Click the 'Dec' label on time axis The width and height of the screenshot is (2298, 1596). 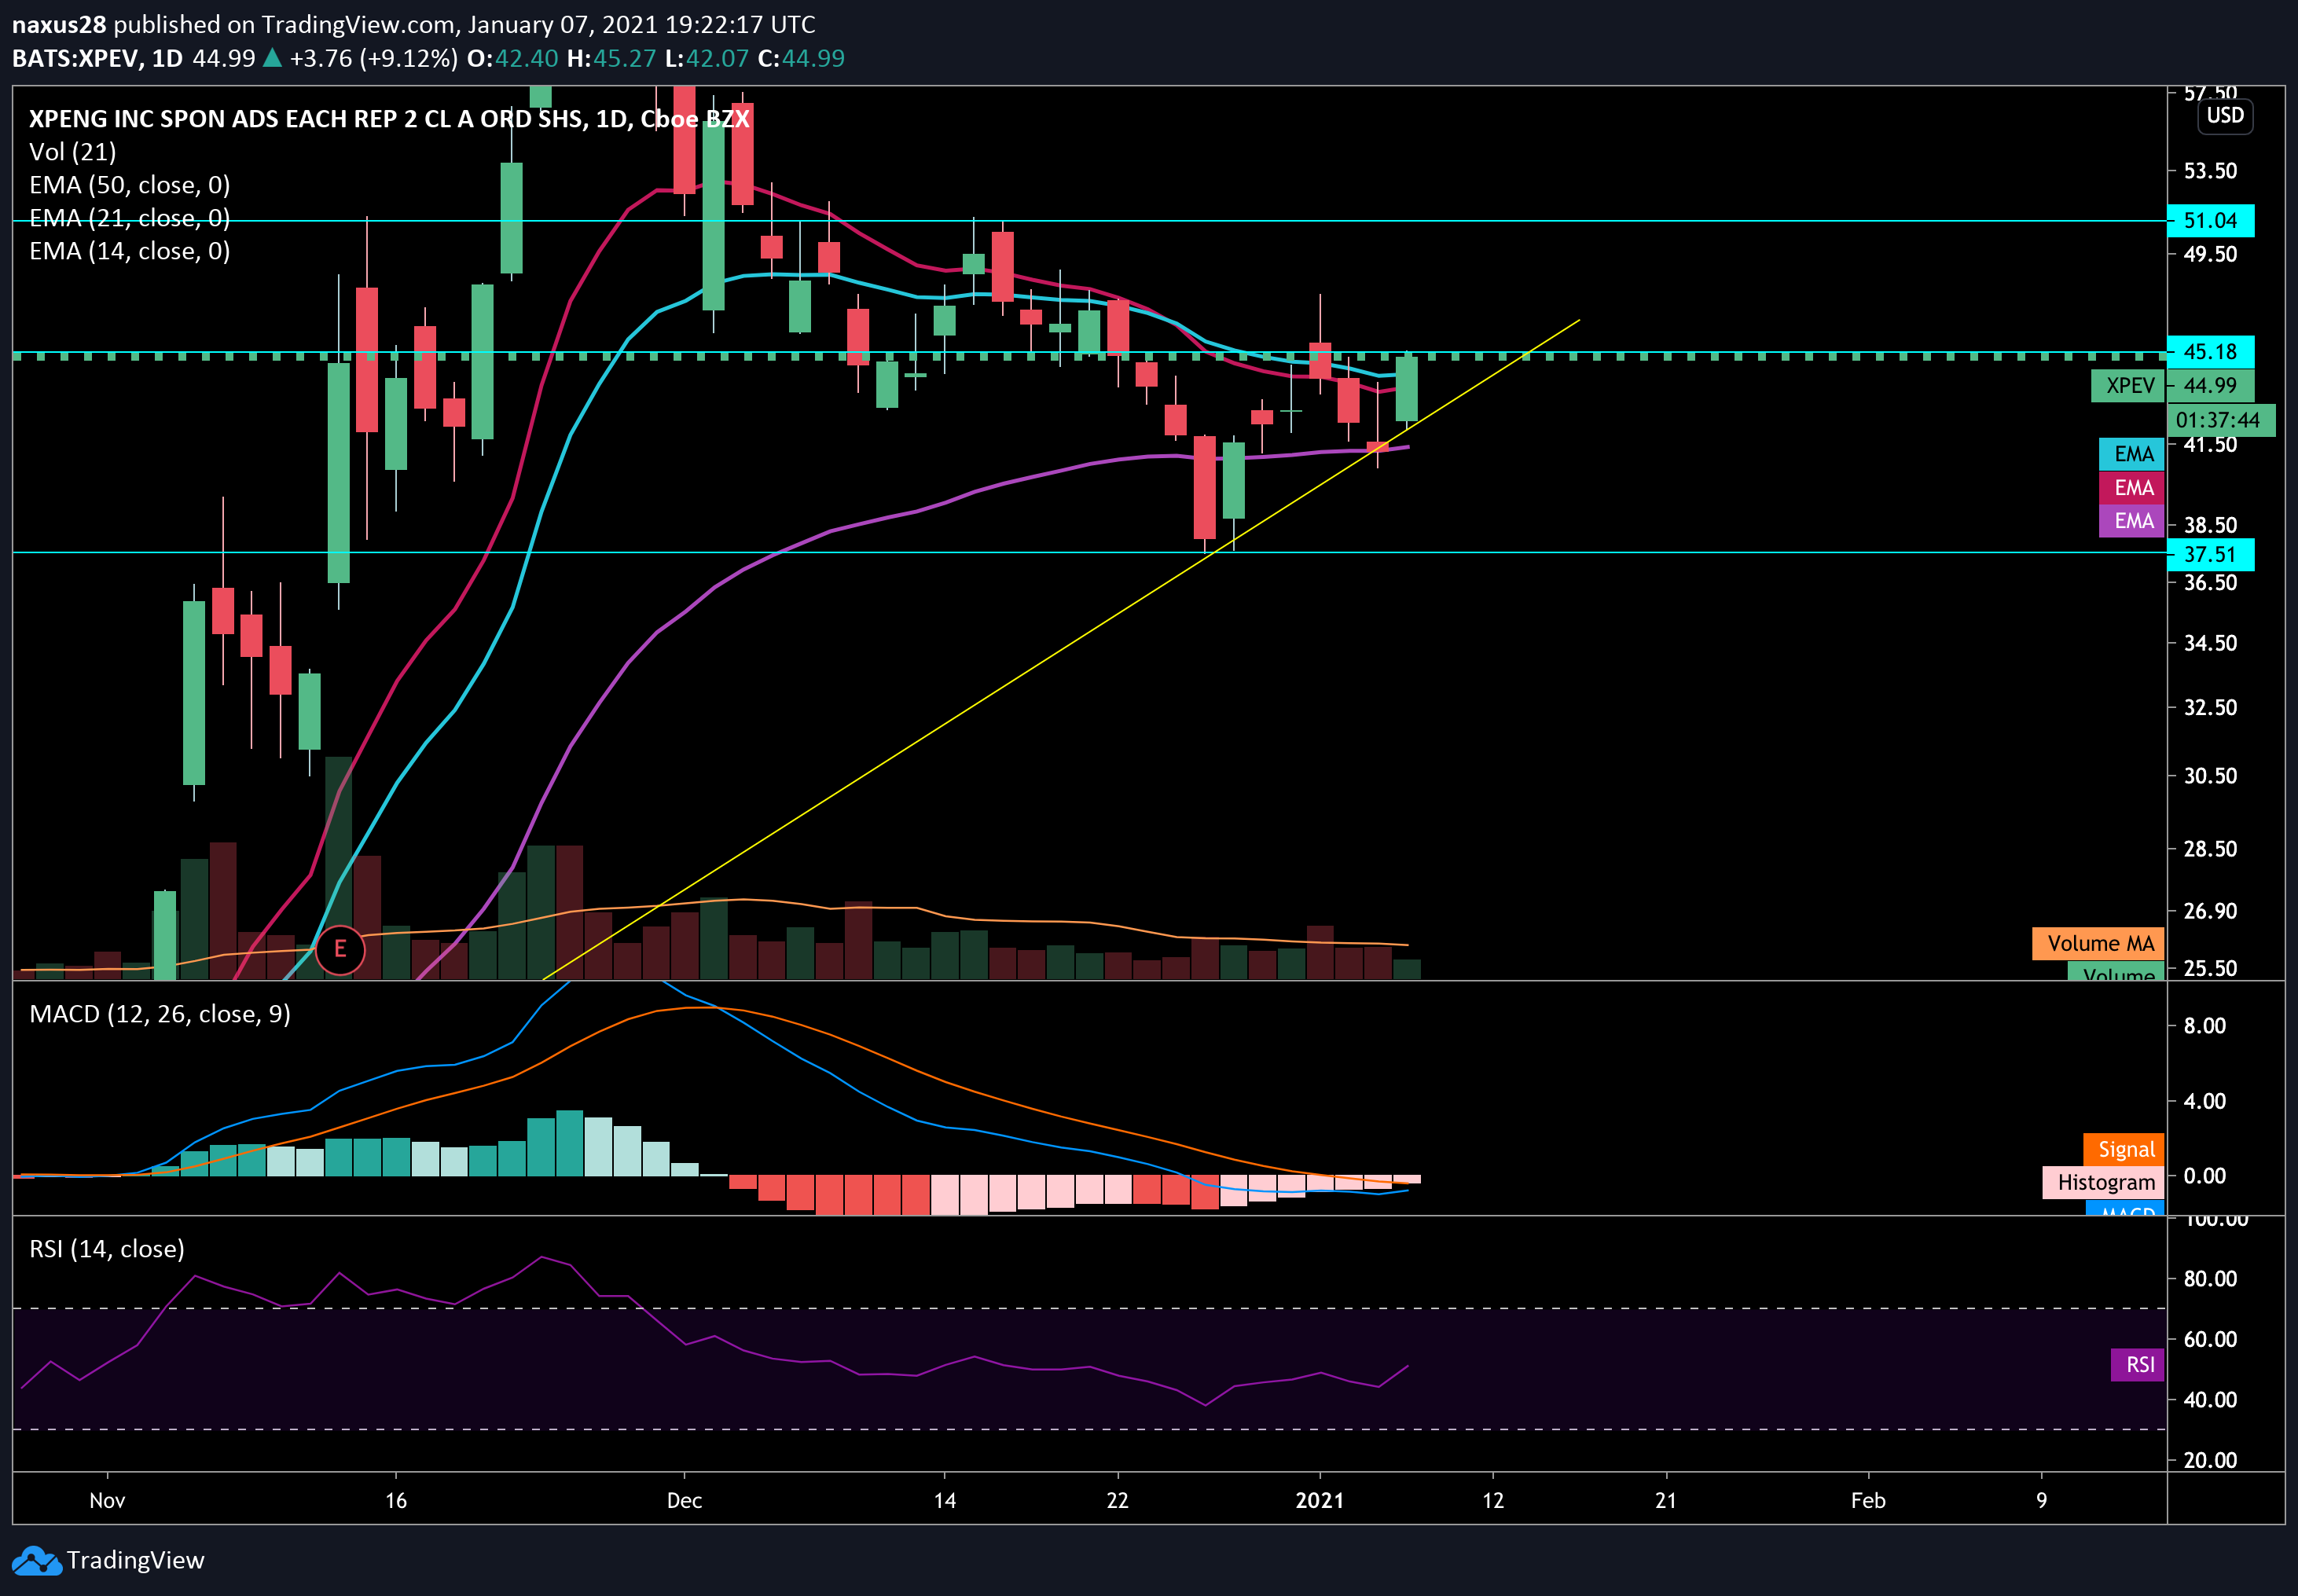(684, 1500)
